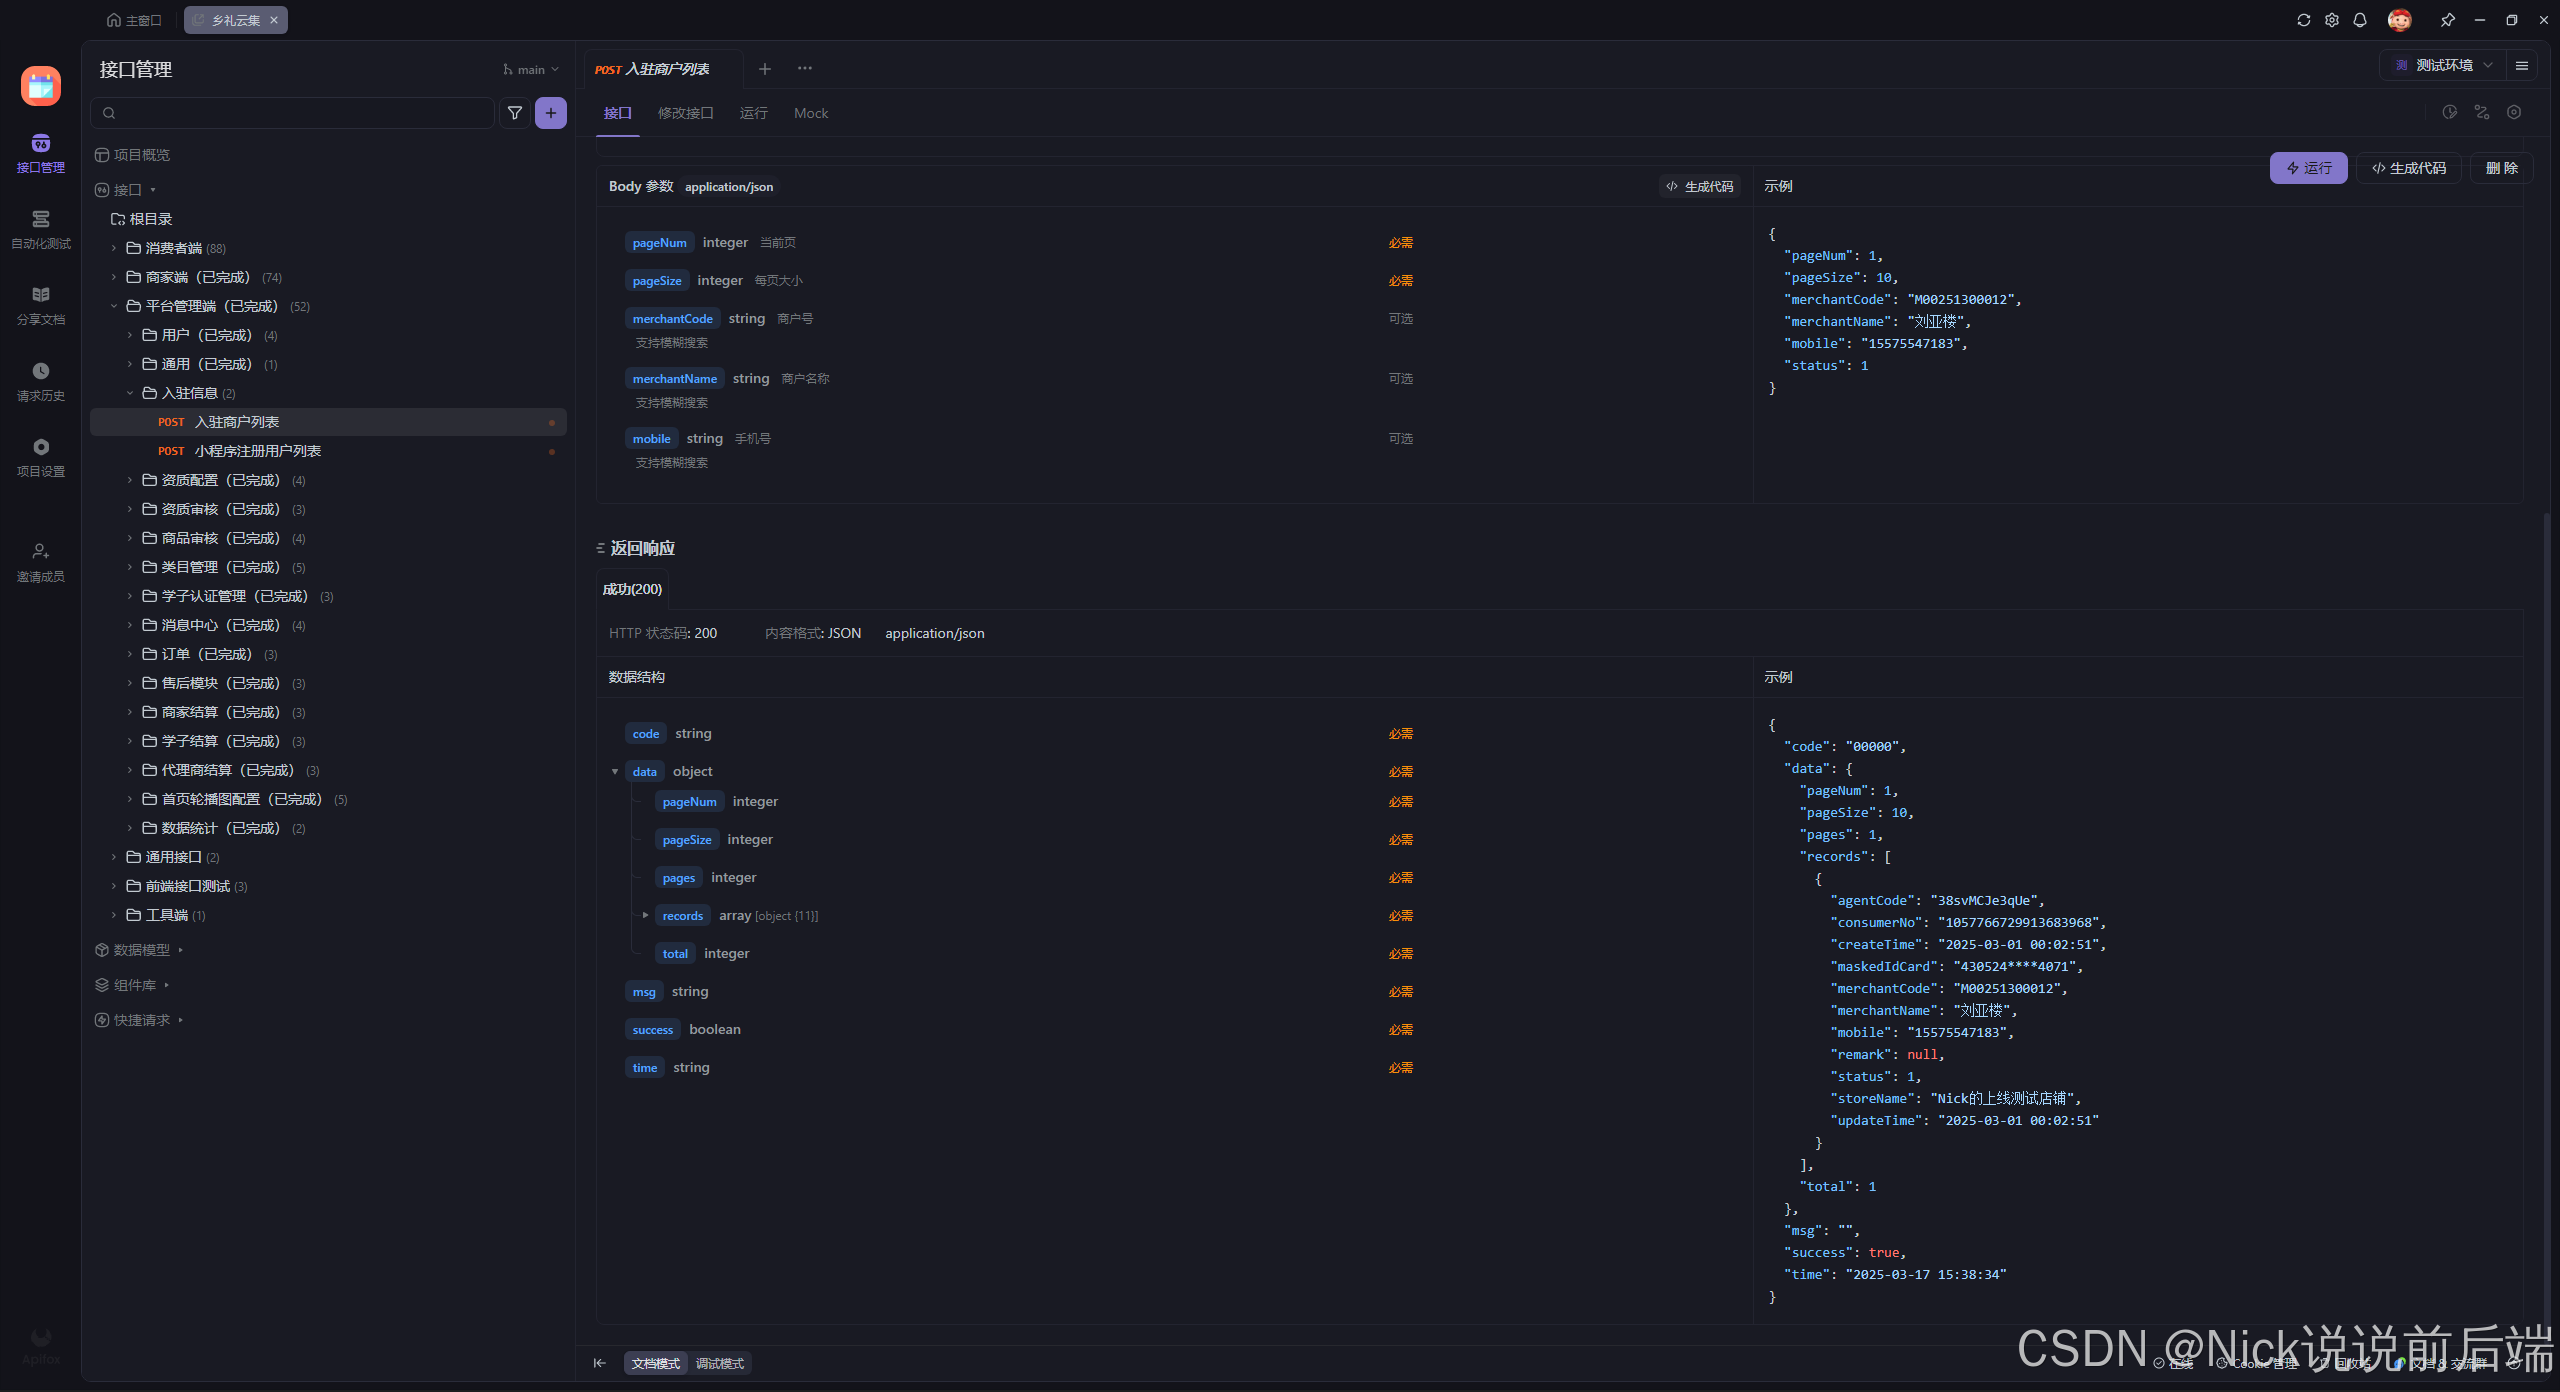Viewport: 2560px width, 1392px height.
Task: Click the filter funnel icon
Action: pyautogui.click(x=514, y=113)
